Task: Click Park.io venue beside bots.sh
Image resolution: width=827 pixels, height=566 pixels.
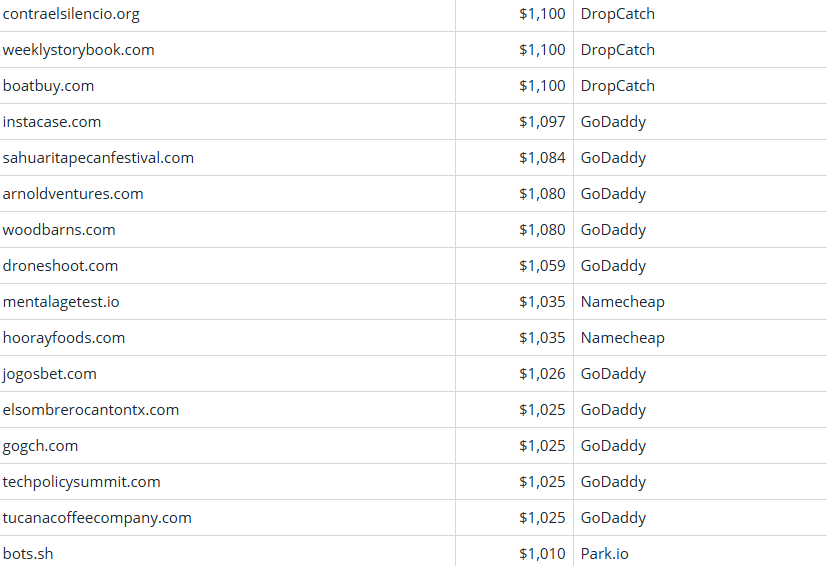Action: point(605,554)
